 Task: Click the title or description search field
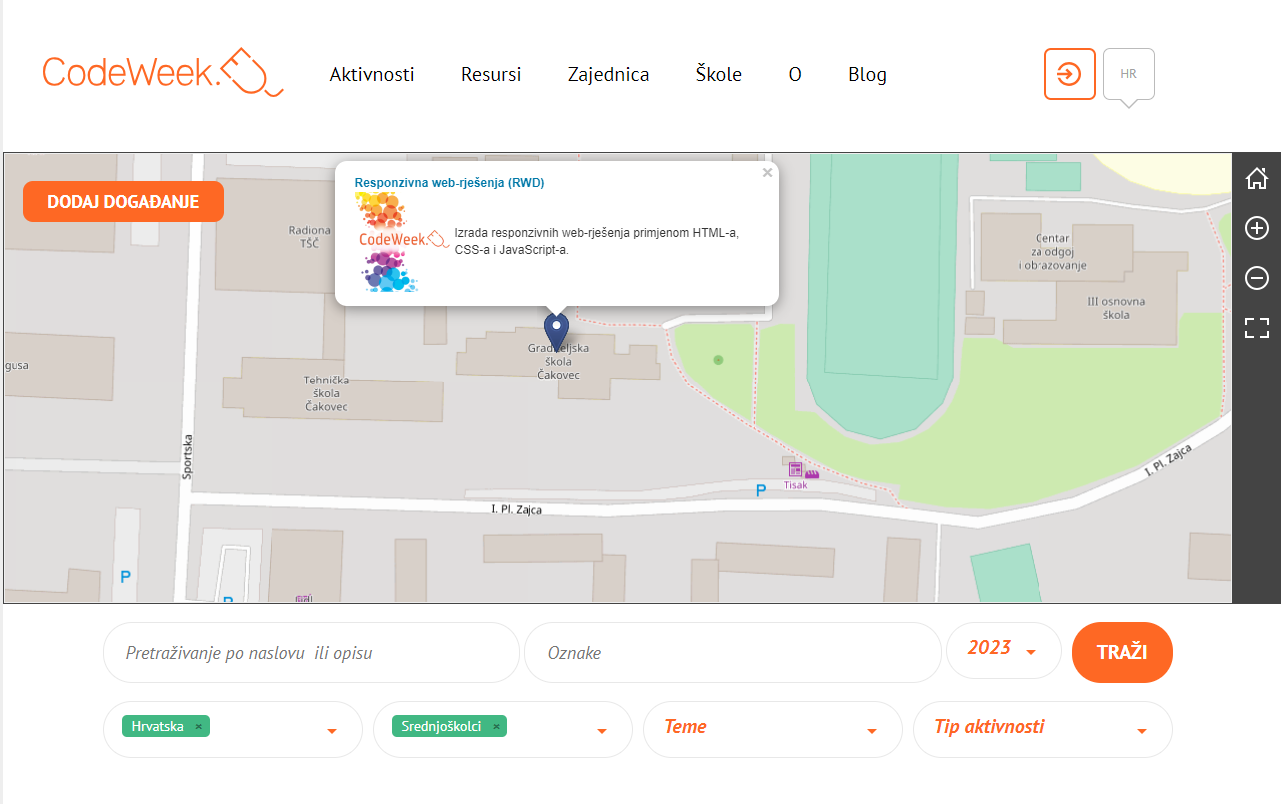coord(311,653)
